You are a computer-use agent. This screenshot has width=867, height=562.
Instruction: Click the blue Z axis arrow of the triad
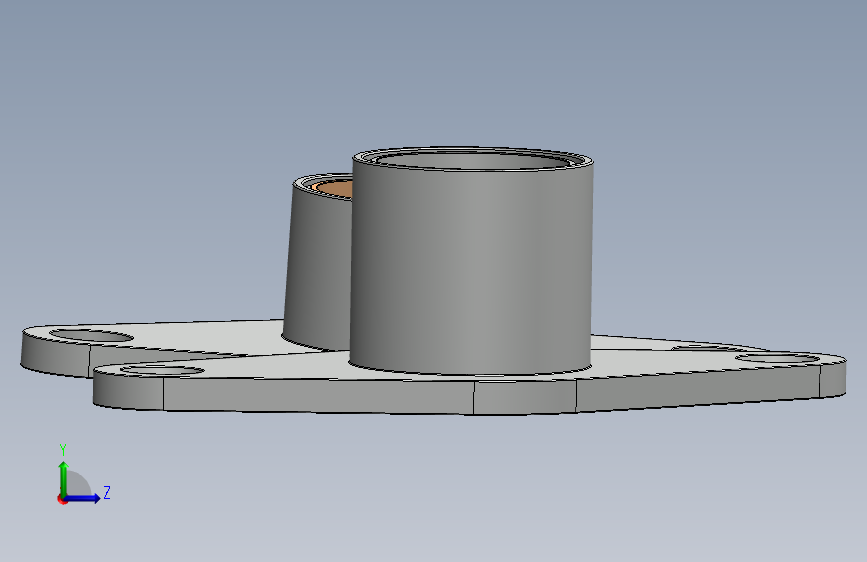click(x=83, y=498)
